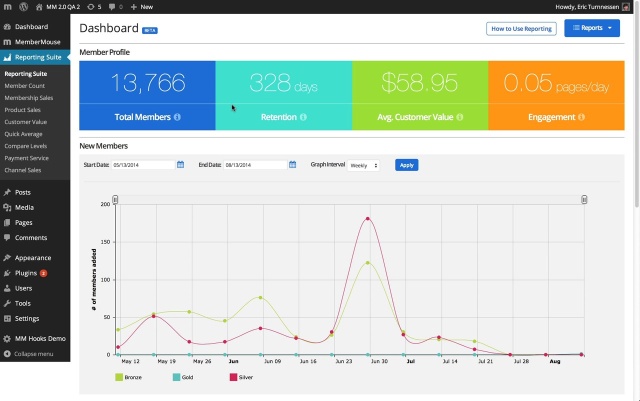Open the End Date calendar picker
This screenshot has height=401, width=640.
click(x=292, y=164)
